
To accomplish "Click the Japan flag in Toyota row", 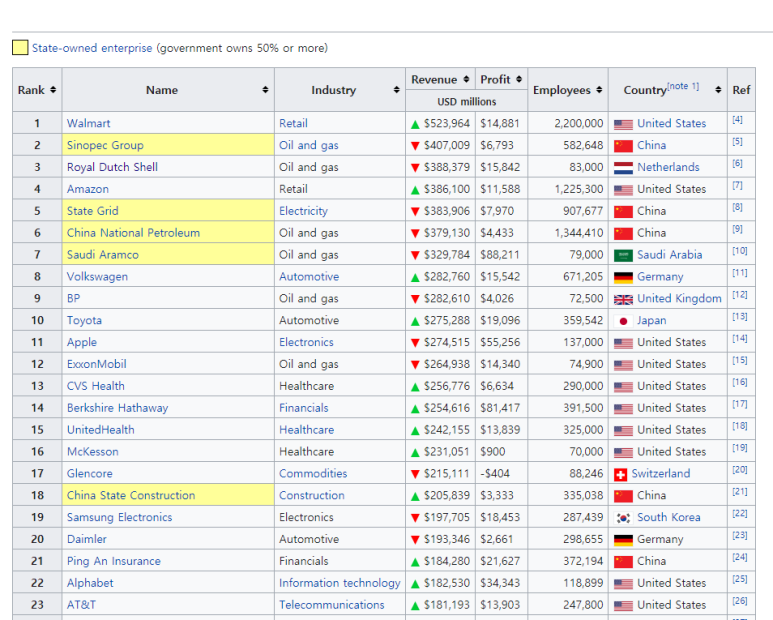I will point(623,321).
